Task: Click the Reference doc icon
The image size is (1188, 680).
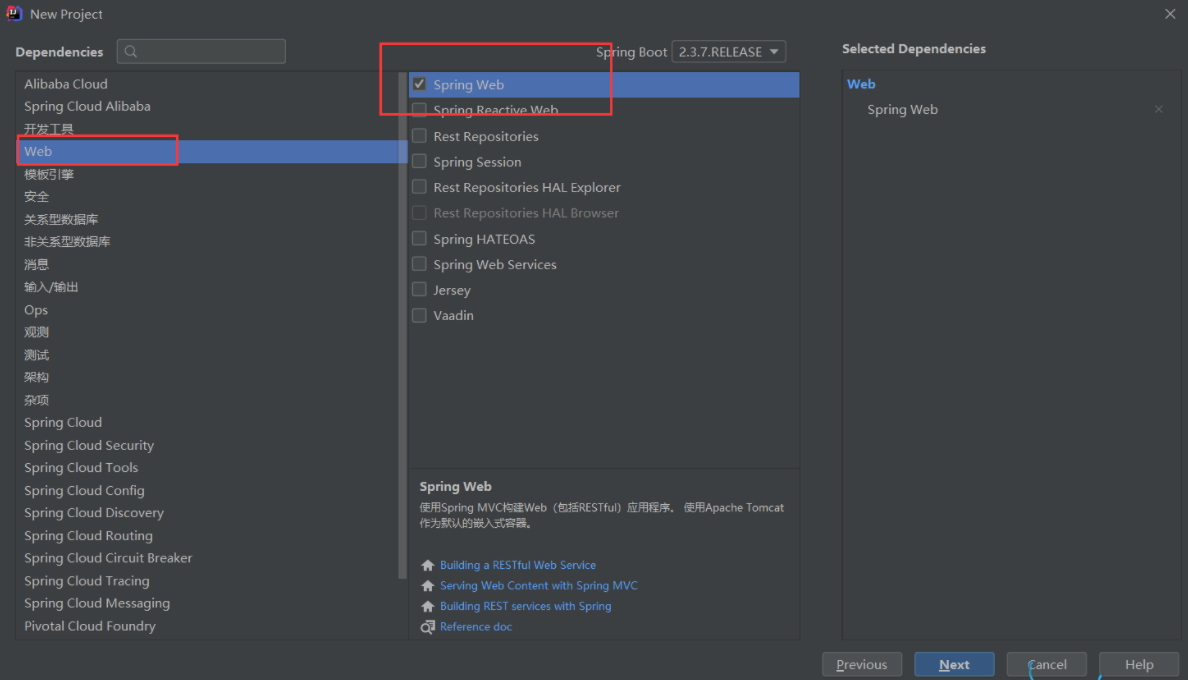Action: click(x=427, y=627)
